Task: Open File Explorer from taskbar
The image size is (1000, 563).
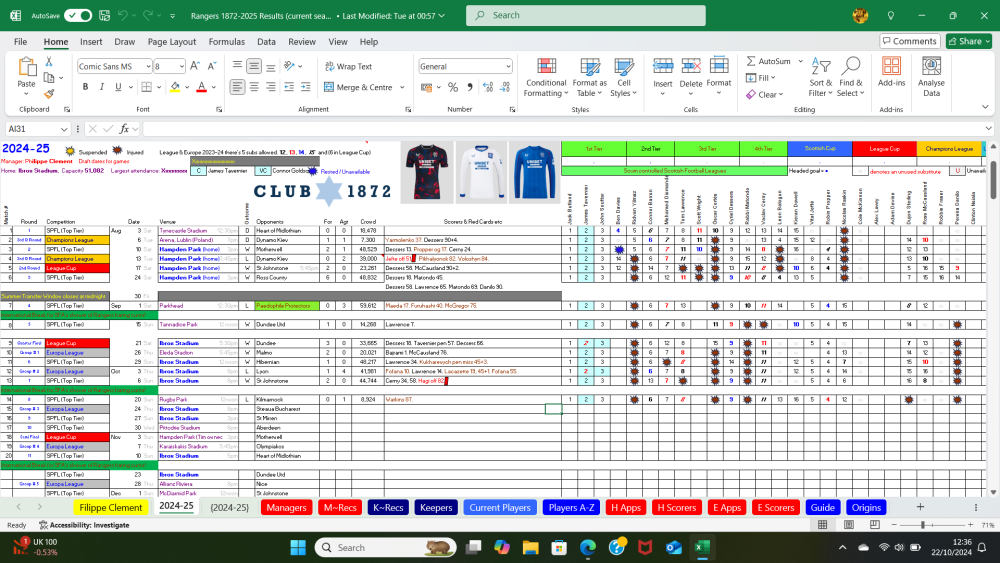Action: 530,547
